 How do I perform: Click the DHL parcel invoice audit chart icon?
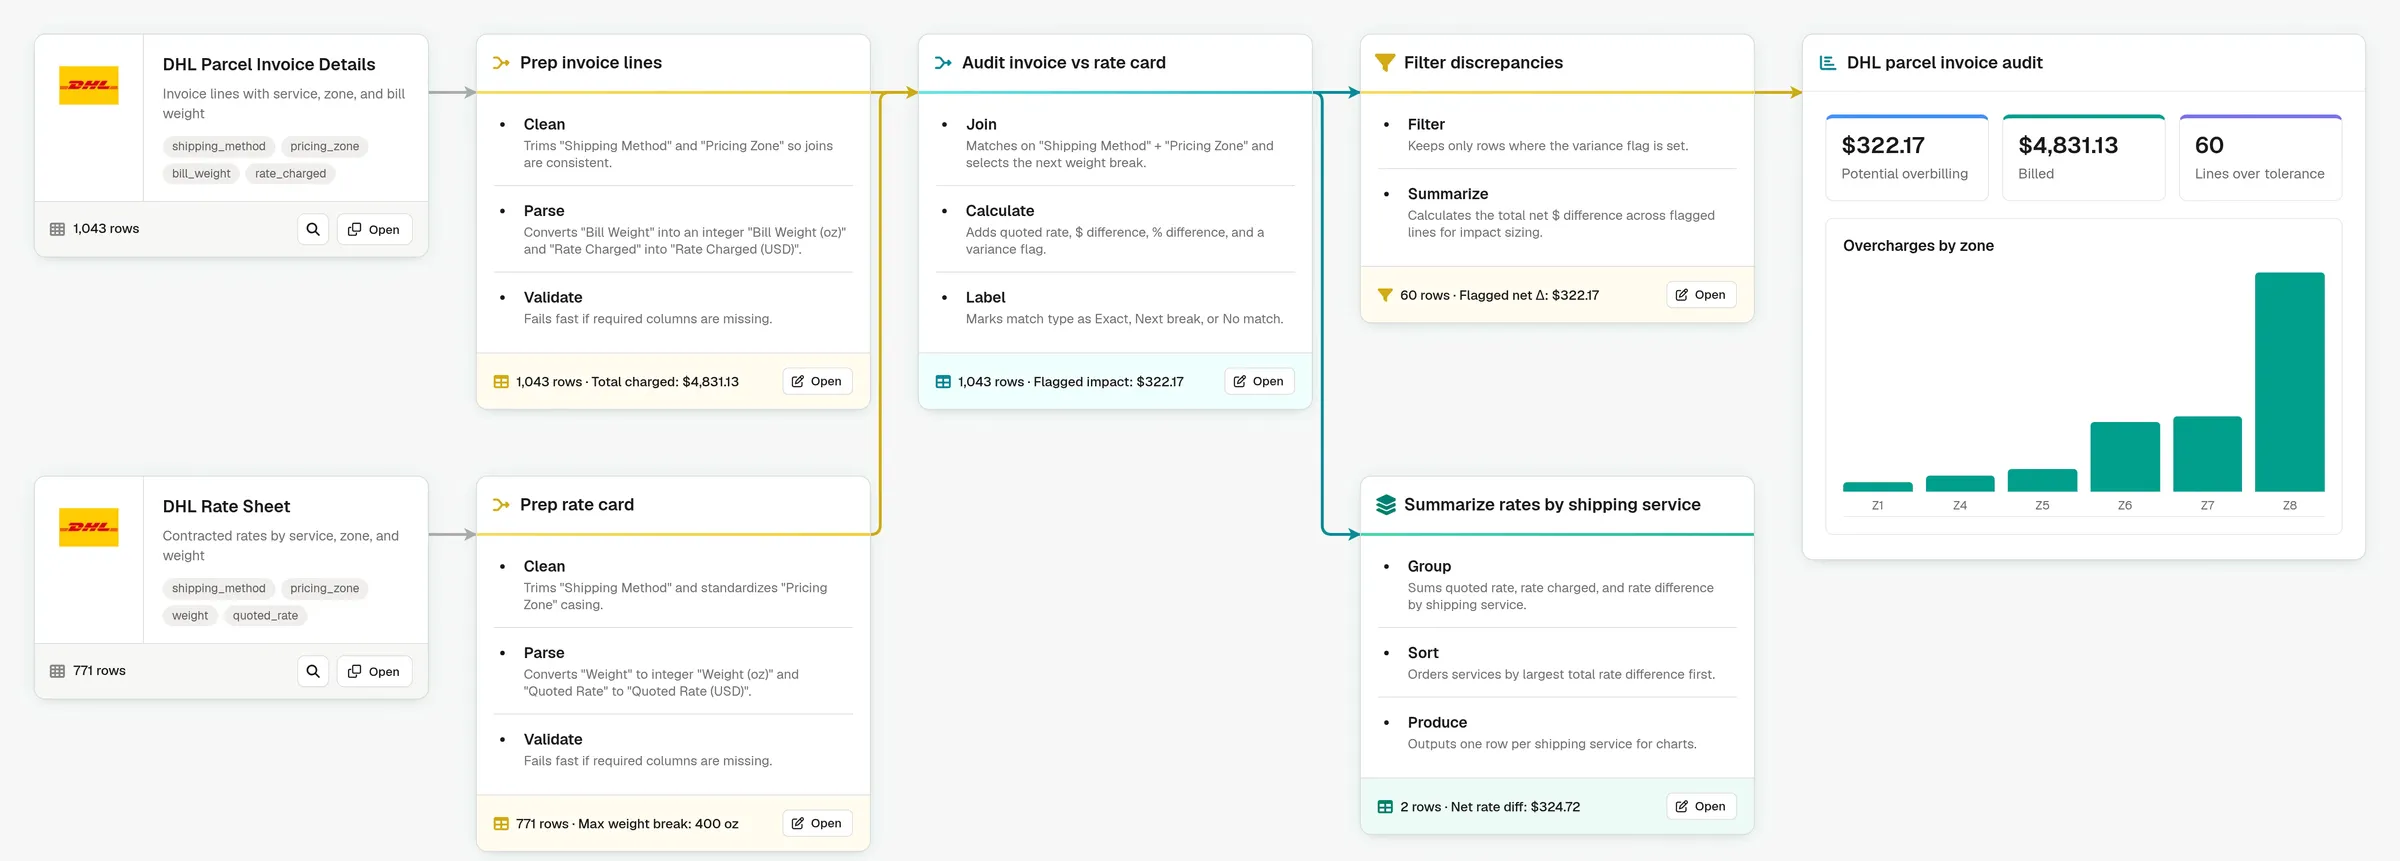(1828, 63)
